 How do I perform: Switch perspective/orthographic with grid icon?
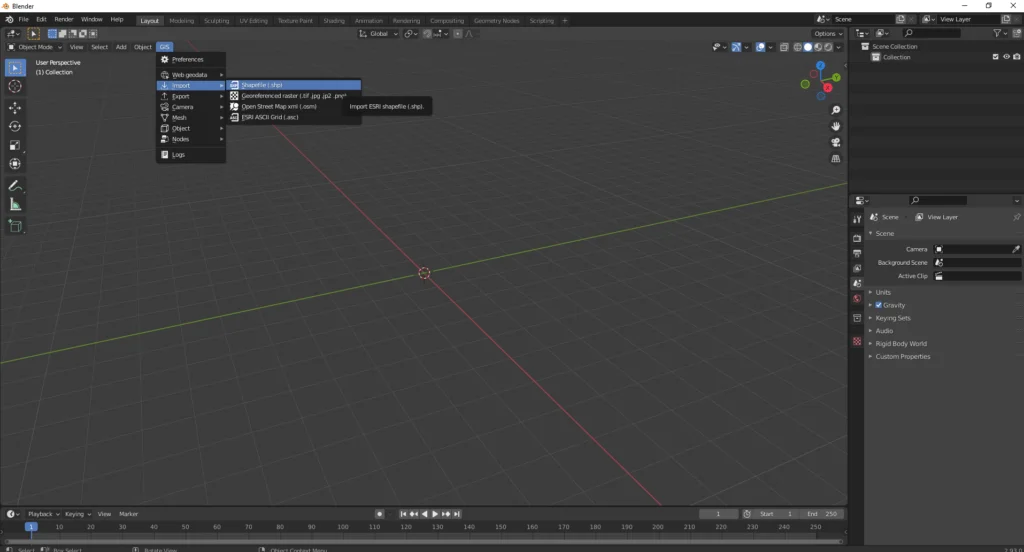[x=835, y=159]
